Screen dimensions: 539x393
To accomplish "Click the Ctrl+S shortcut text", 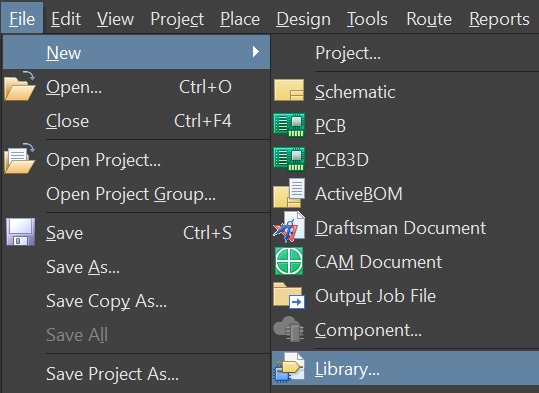I will [207, 232].
